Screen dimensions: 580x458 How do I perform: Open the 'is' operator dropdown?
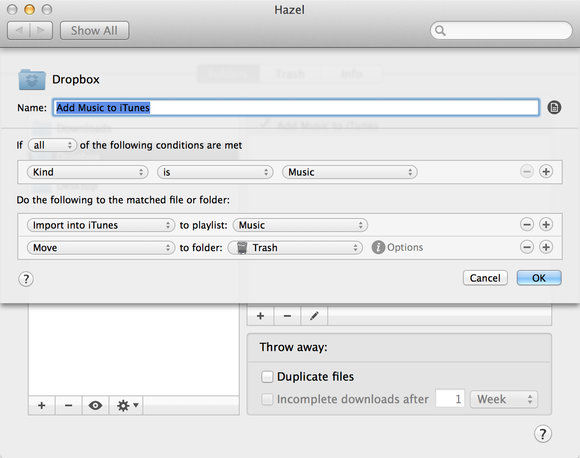point(215,172)
